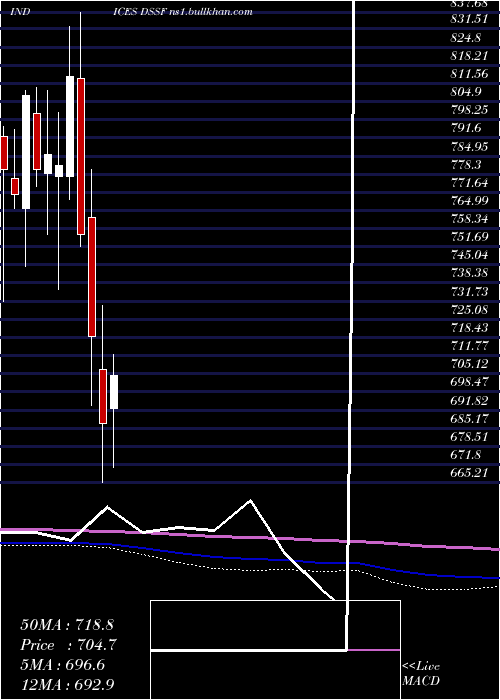Click the 824.8 price axis label
Screen dimensions: 500x700
click(x=466, y=38)
